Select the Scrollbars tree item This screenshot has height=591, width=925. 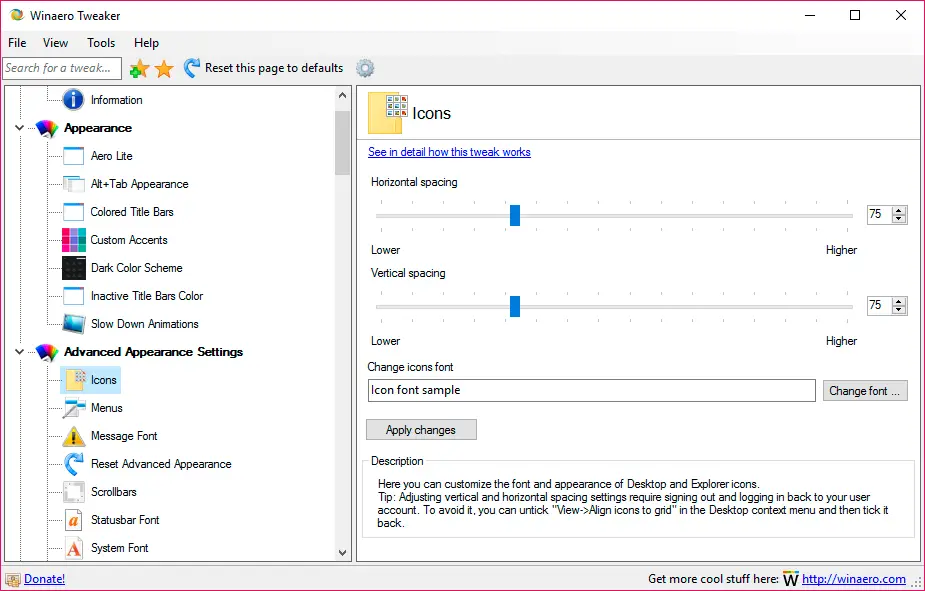tap(114, 492)
